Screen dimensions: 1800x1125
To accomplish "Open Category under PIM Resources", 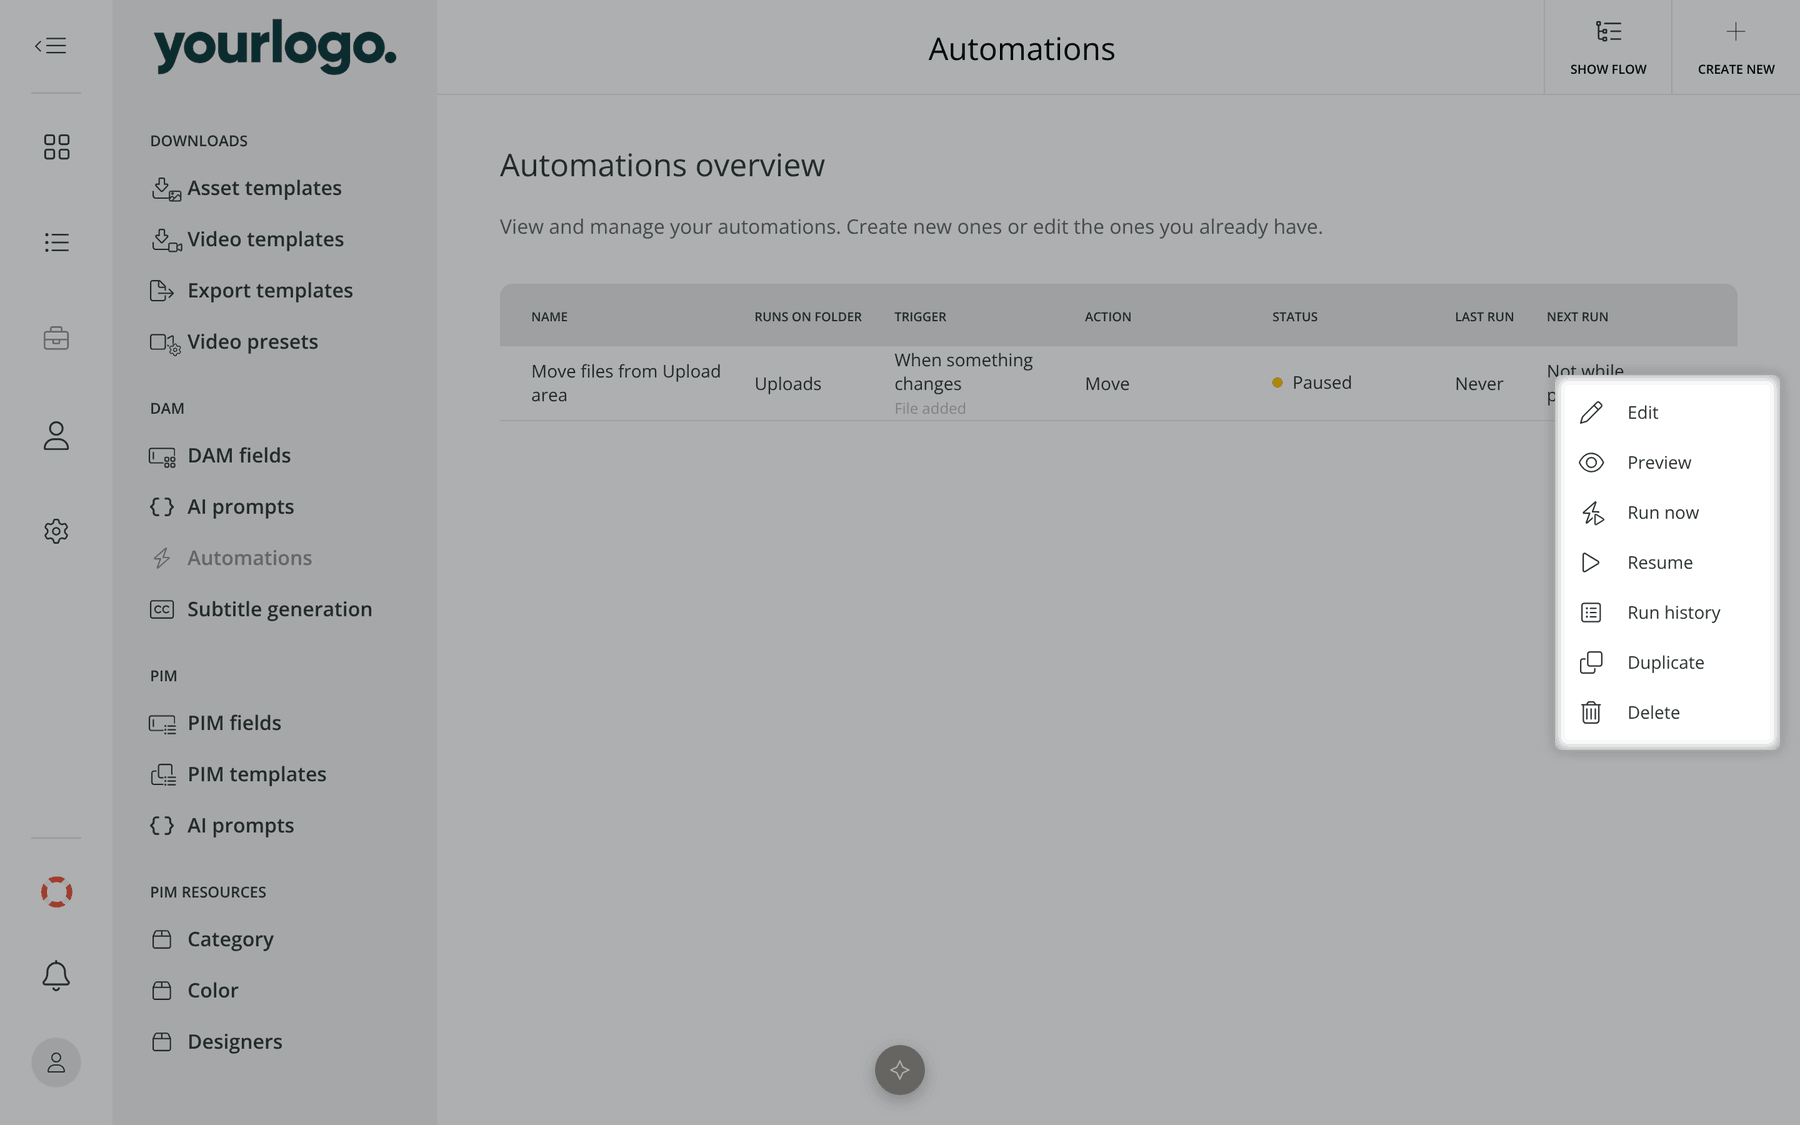I will click(x=212, y=939).
